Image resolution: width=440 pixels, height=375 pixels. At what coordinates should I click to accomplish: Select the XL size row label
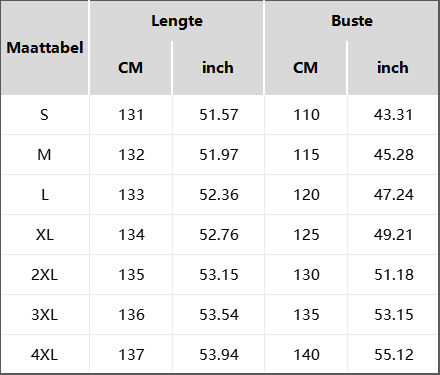(44, 235)
